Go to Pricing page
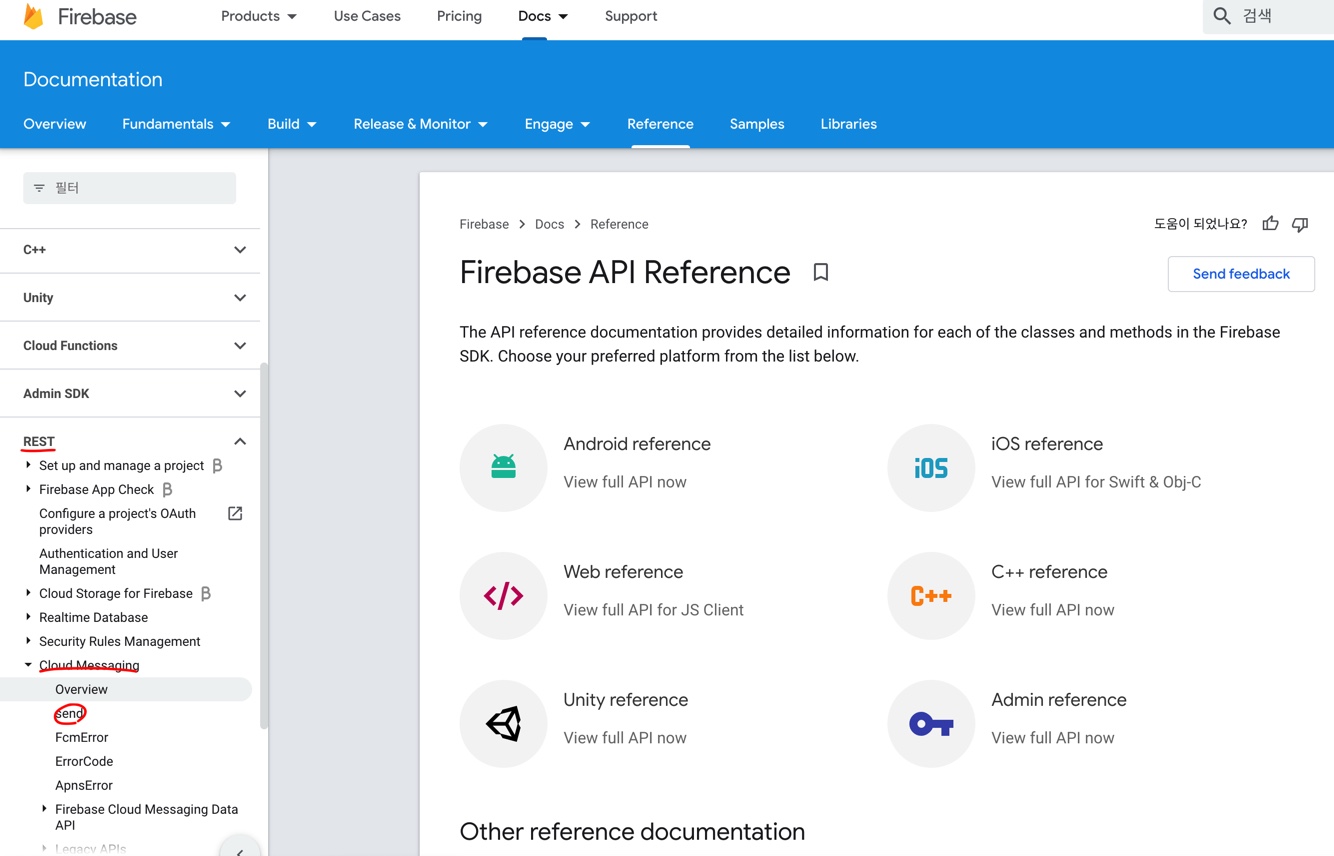1334x856 pixels. point(459,16)
